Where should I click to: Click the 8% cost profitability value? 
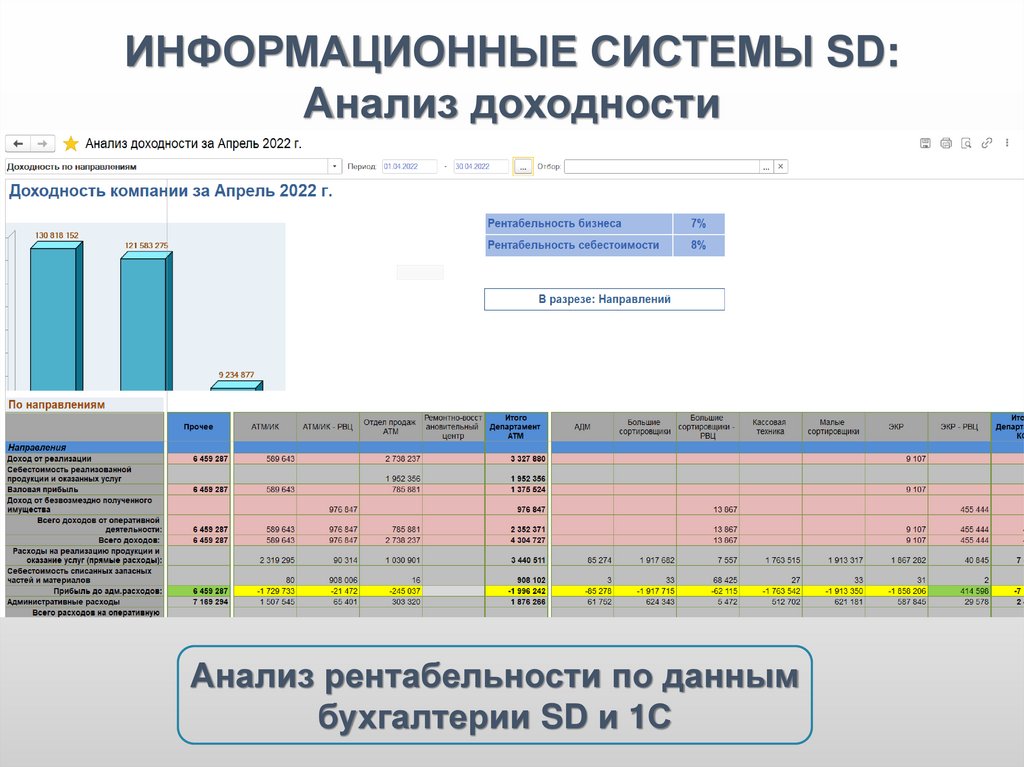(x=699, y=245)
